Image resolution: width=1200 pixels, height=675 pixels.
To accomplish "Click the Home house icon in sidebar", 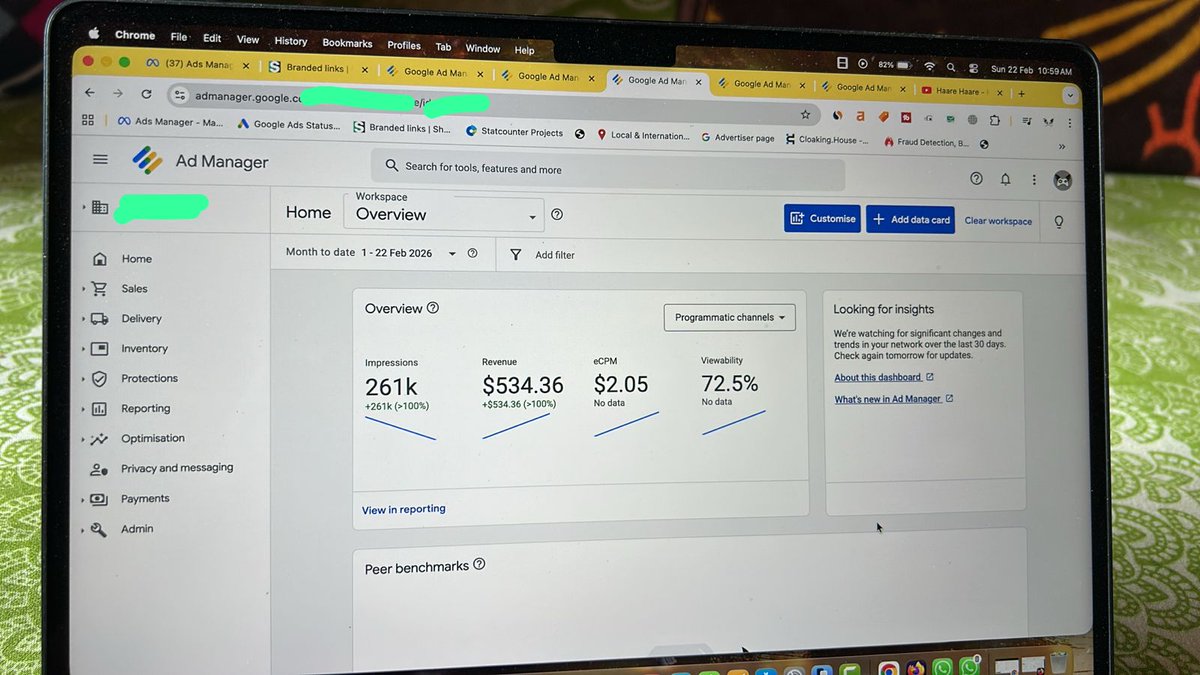I will pos(99,259).
